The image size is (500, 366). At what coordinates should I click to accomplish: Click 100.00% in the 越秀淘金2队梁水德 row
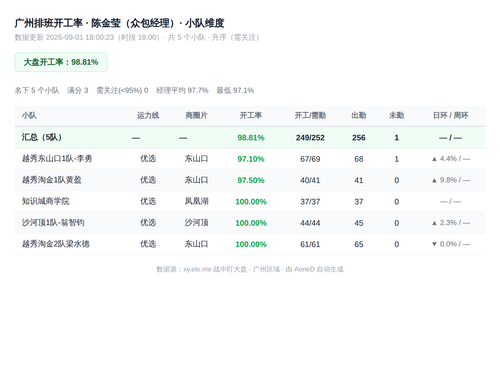(x=251, y=244)
